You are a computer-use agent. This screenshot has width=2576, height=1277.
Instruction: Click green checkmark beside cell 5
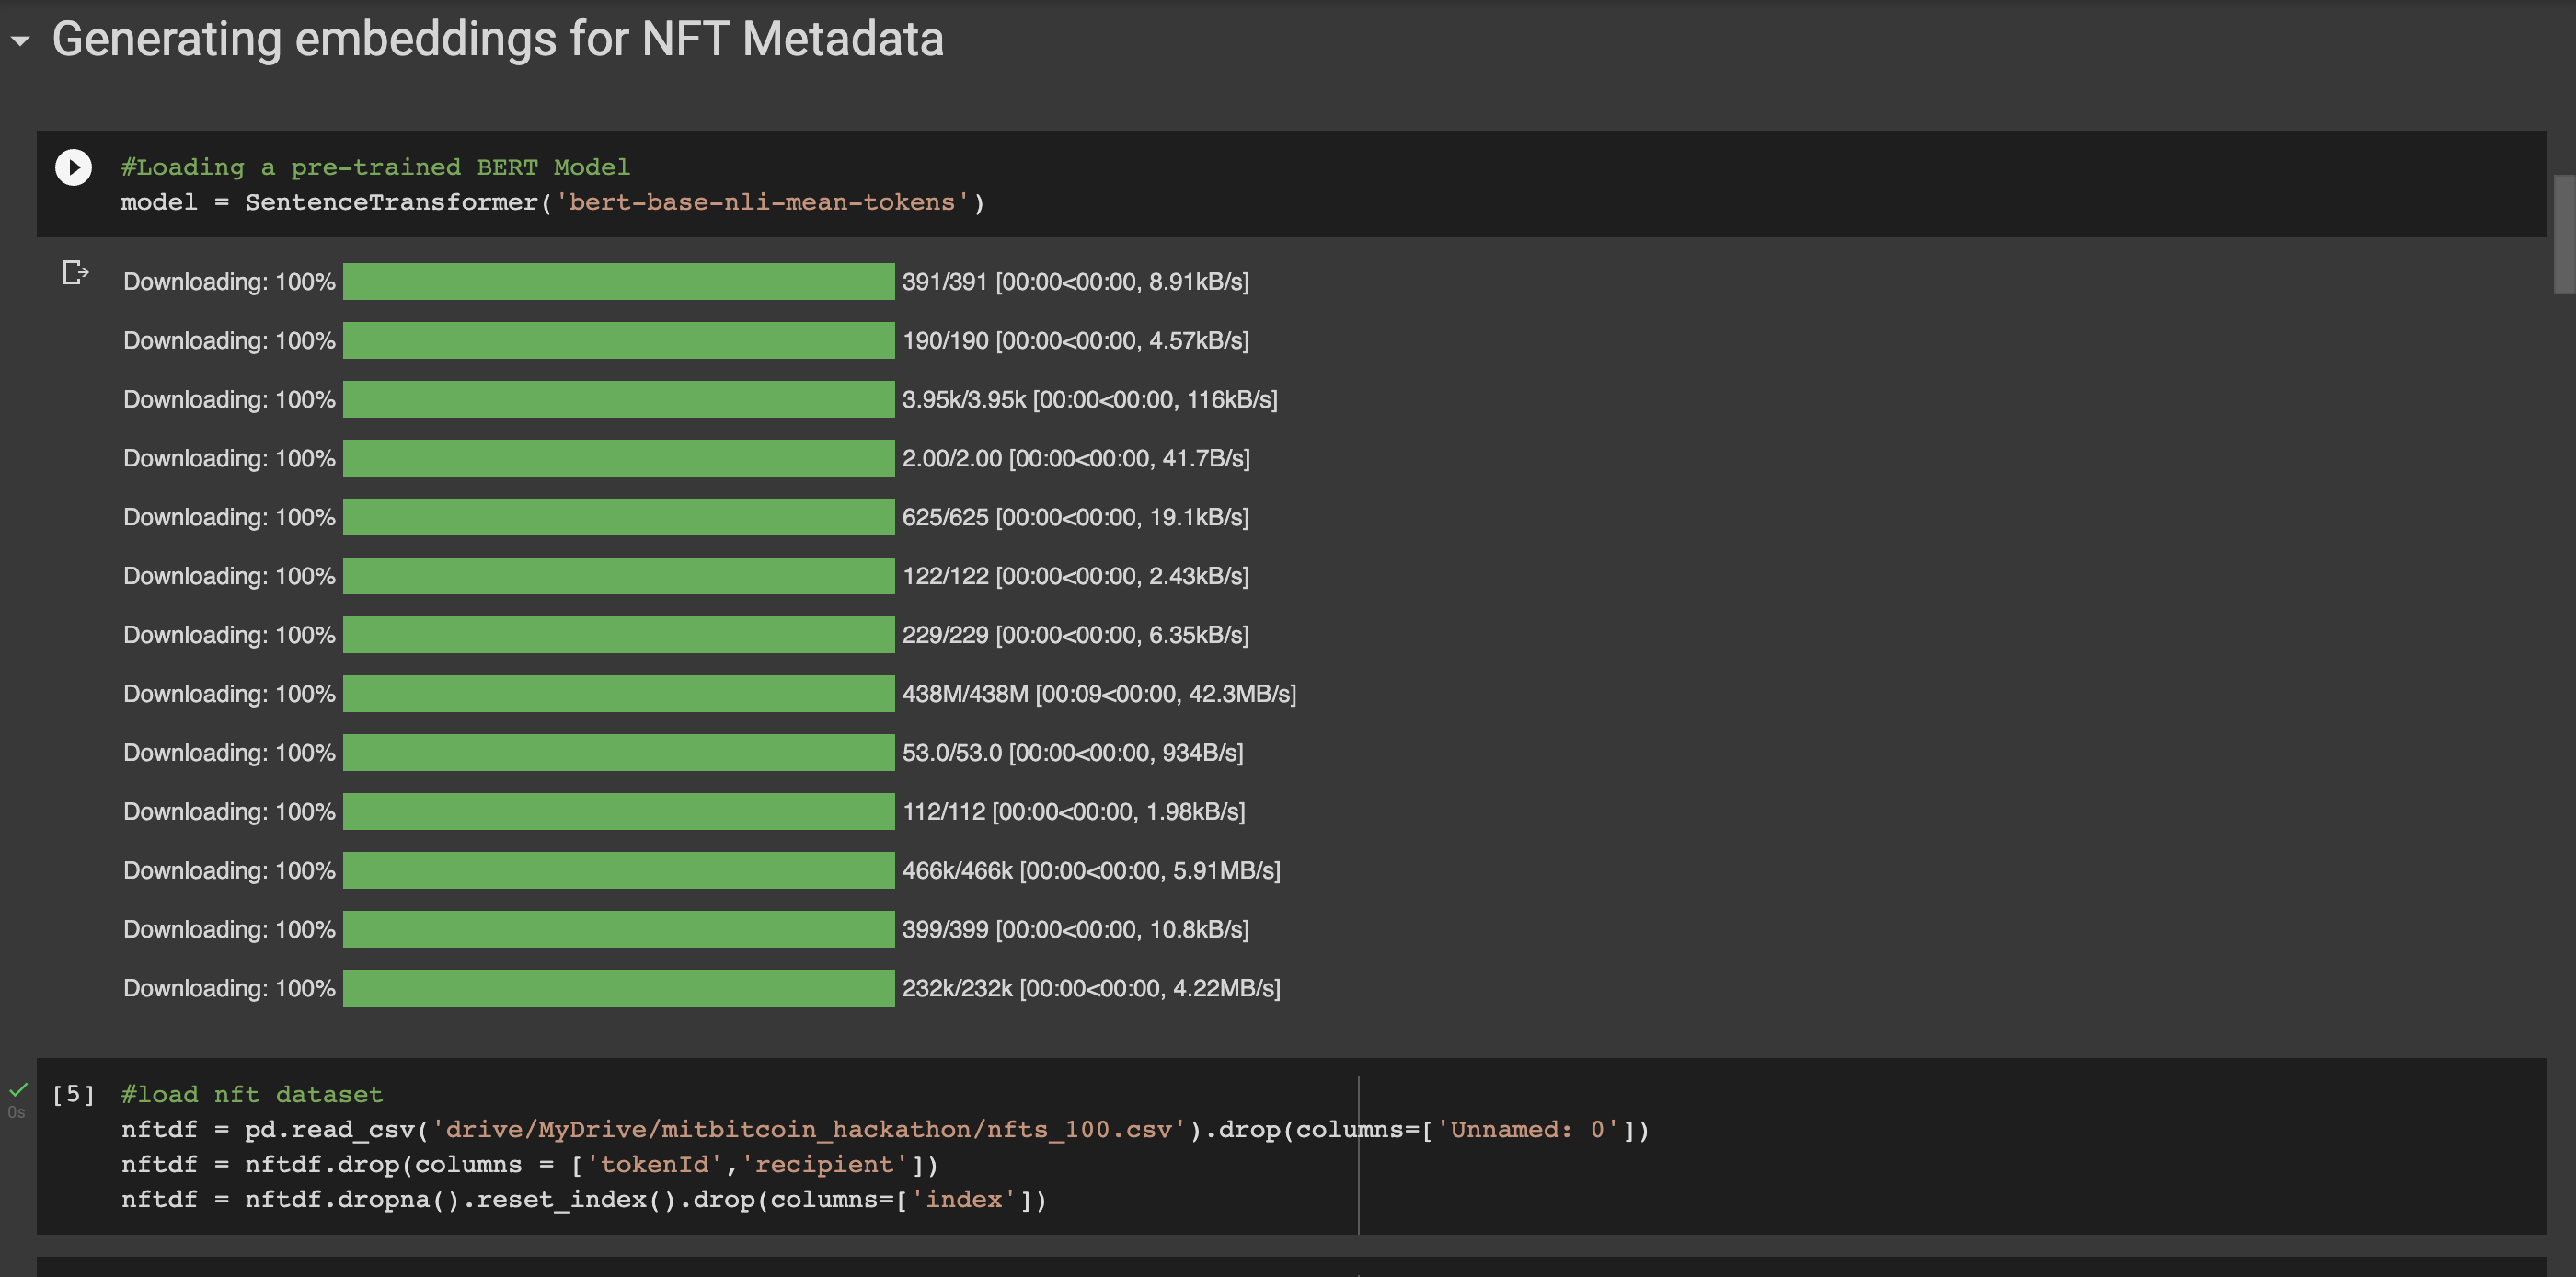click(18, 1089)
